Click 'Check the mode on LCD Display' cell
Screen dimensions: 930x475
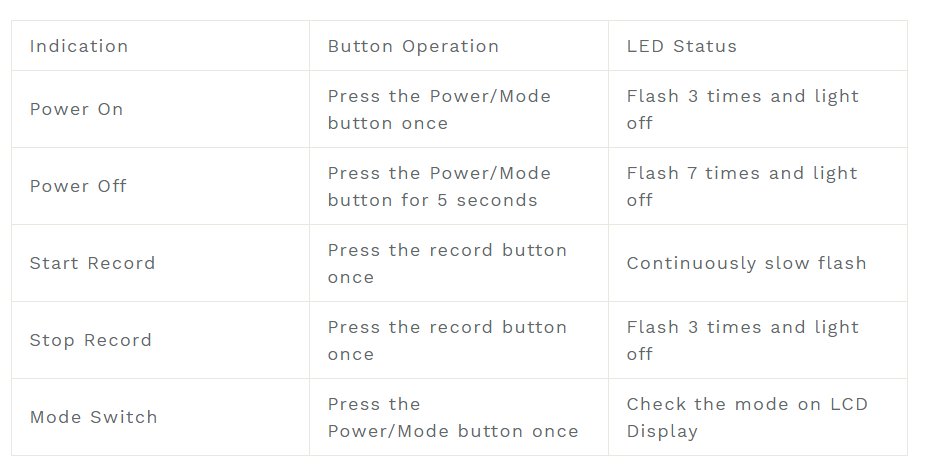(747, 418)
